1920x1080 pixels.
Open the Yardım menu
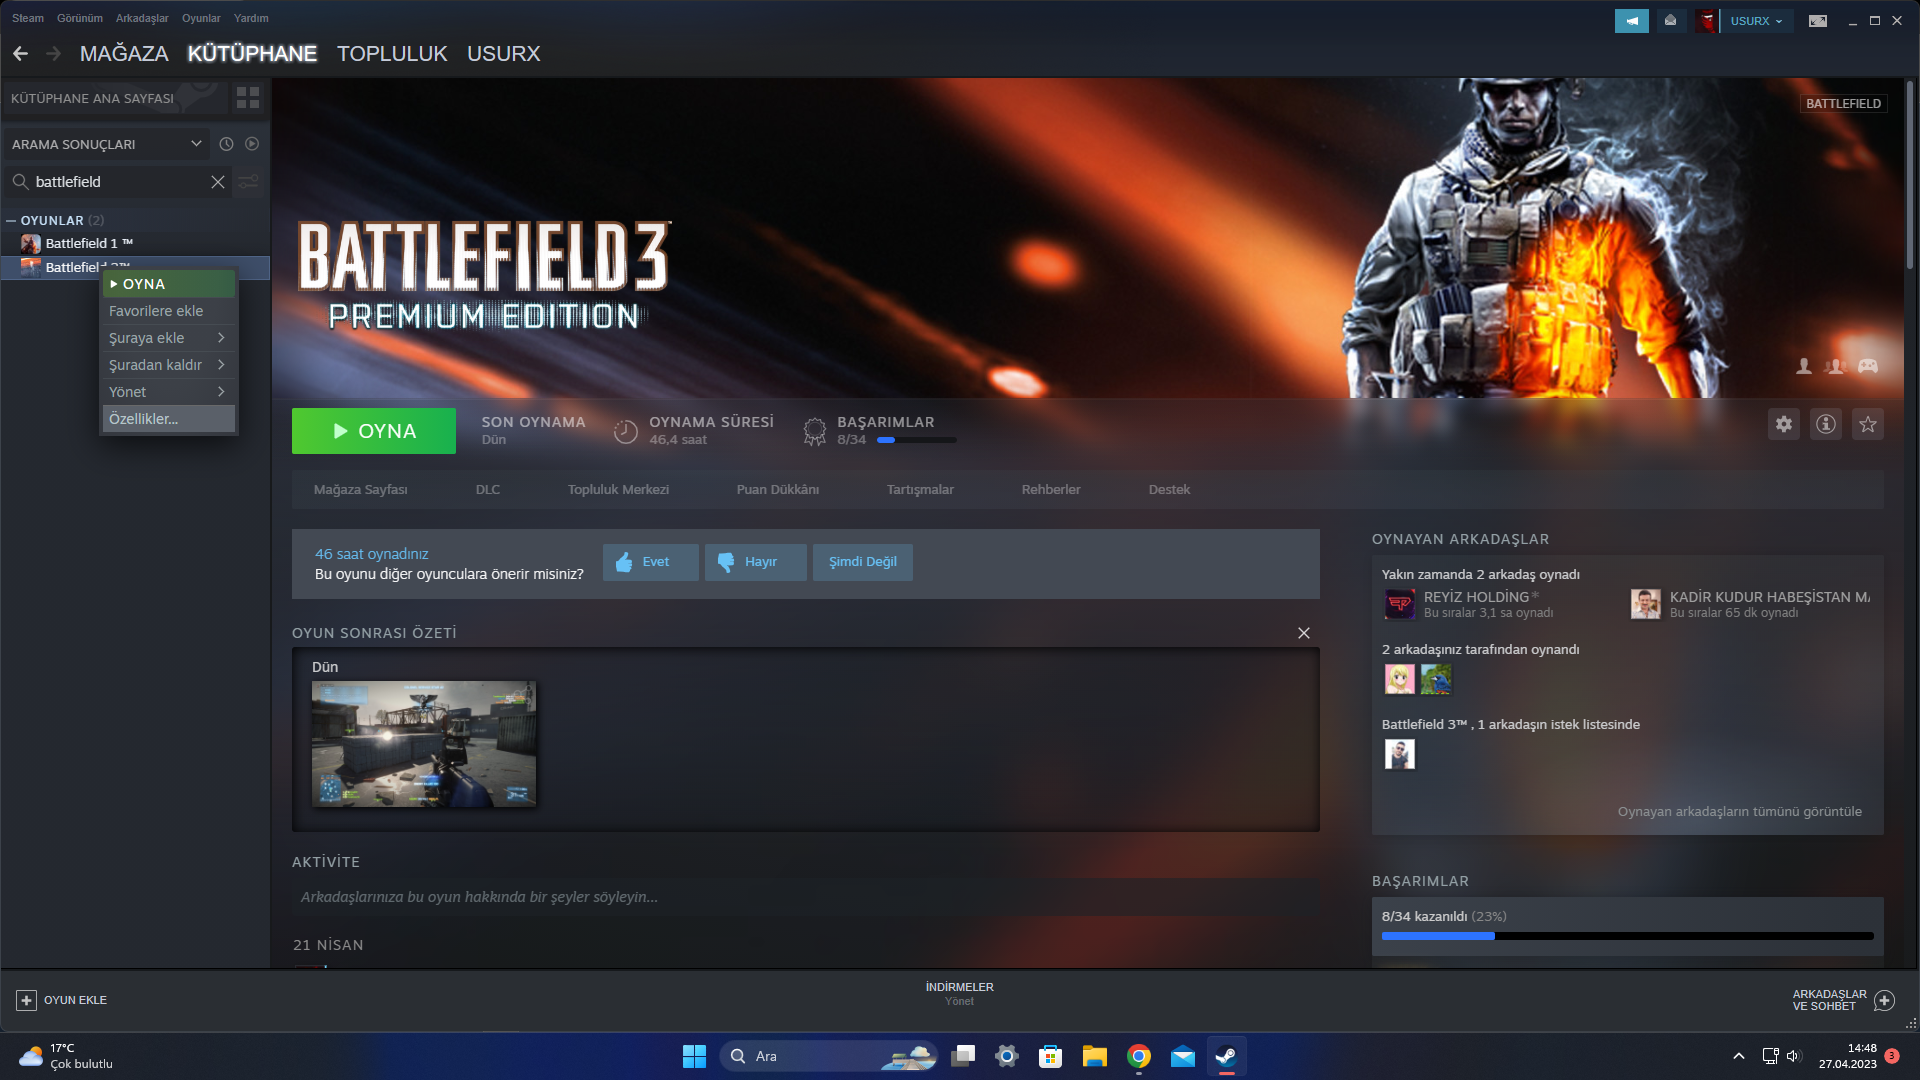(x=251, y=18)
